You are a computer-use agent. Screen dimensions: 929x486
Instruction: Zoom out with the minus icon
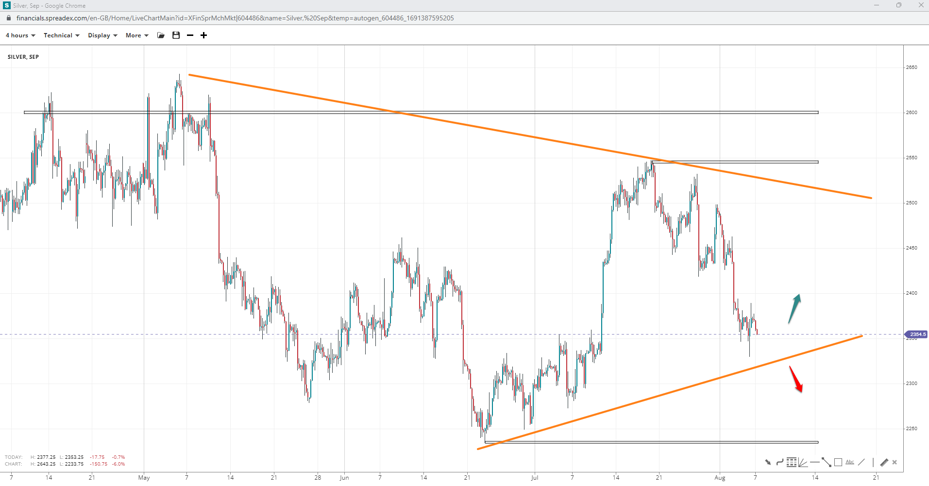[x=190, y=35]
